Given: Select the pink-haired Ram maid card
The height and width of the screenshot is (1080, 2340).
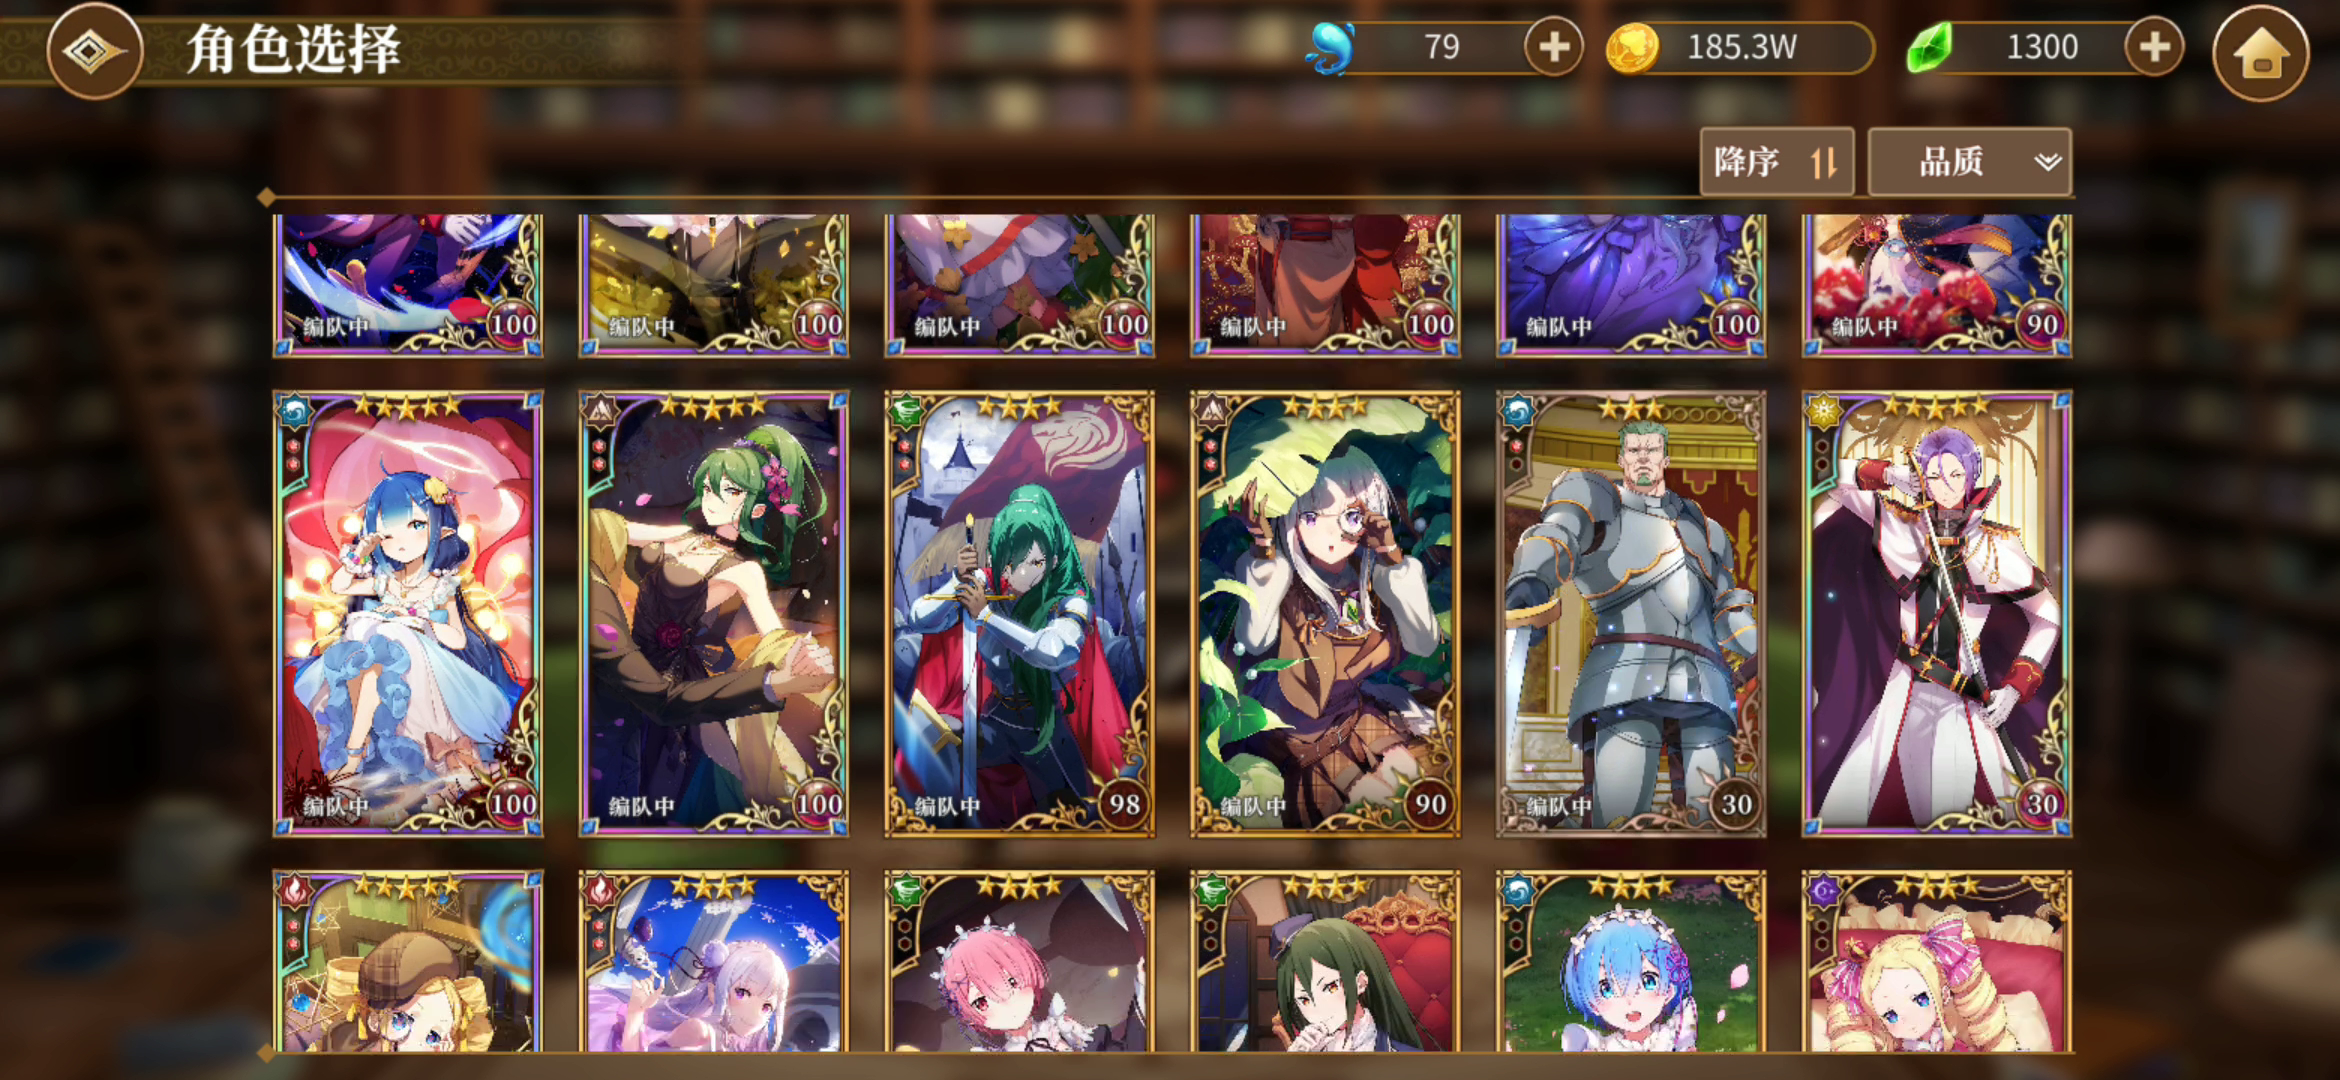Looking at the screenshot, I should pyautogui.click(x=1019, y=961).
